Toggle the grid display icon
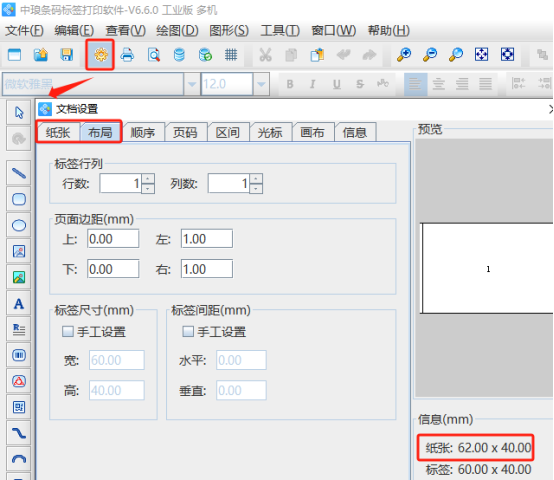 [x=231, y=55]
